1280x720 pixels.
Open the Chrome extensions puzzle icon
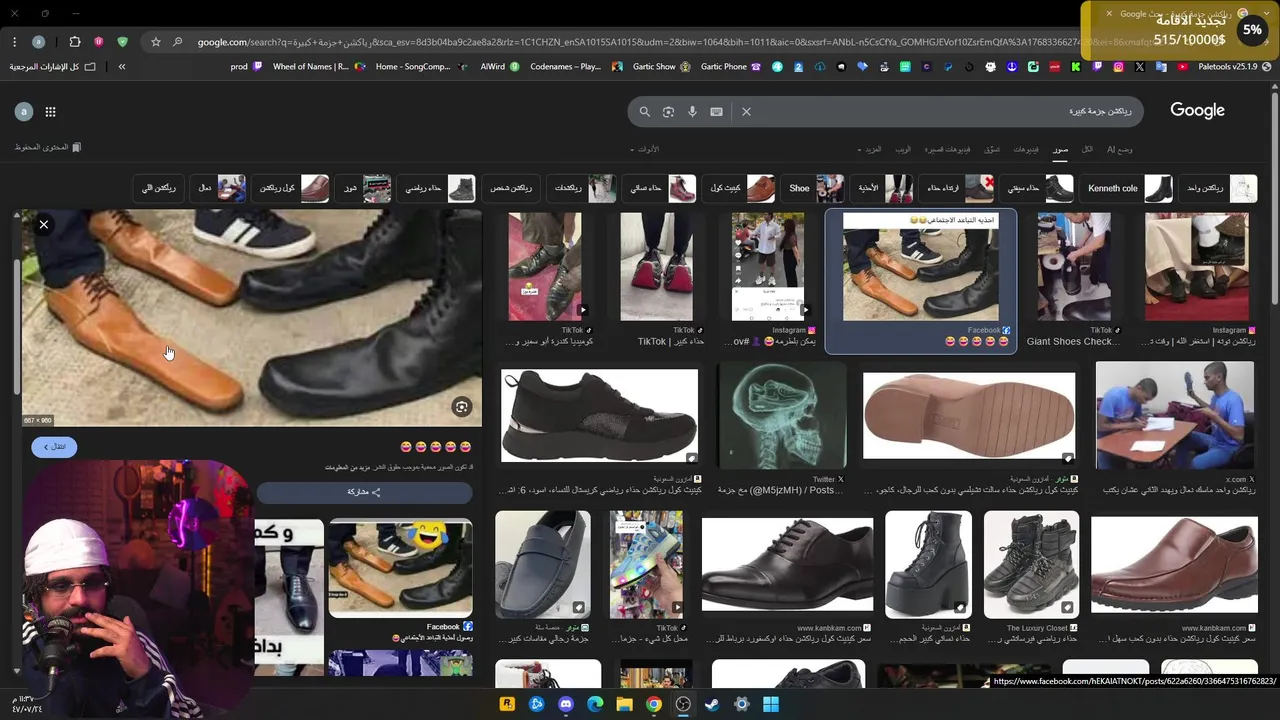[x=75, y=42]
